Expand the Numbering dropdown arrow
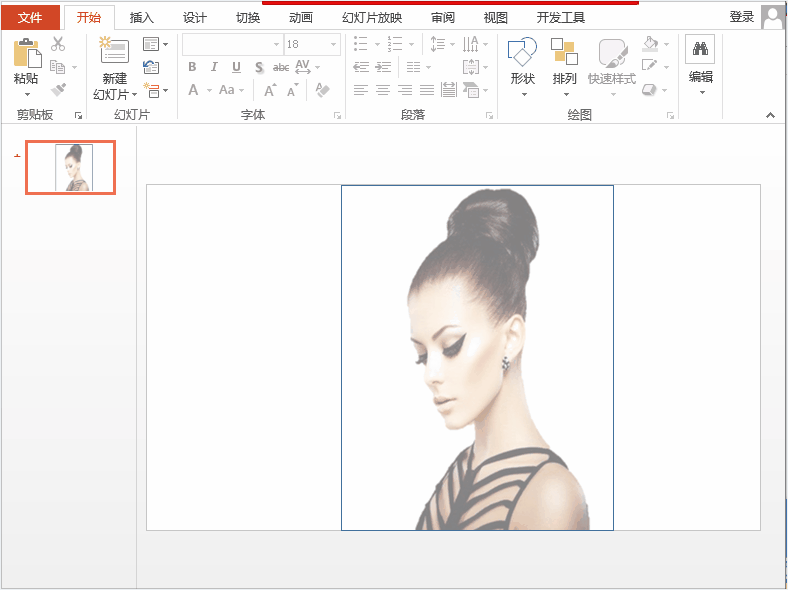The image size is (788, 590). (x=412, y=44)
